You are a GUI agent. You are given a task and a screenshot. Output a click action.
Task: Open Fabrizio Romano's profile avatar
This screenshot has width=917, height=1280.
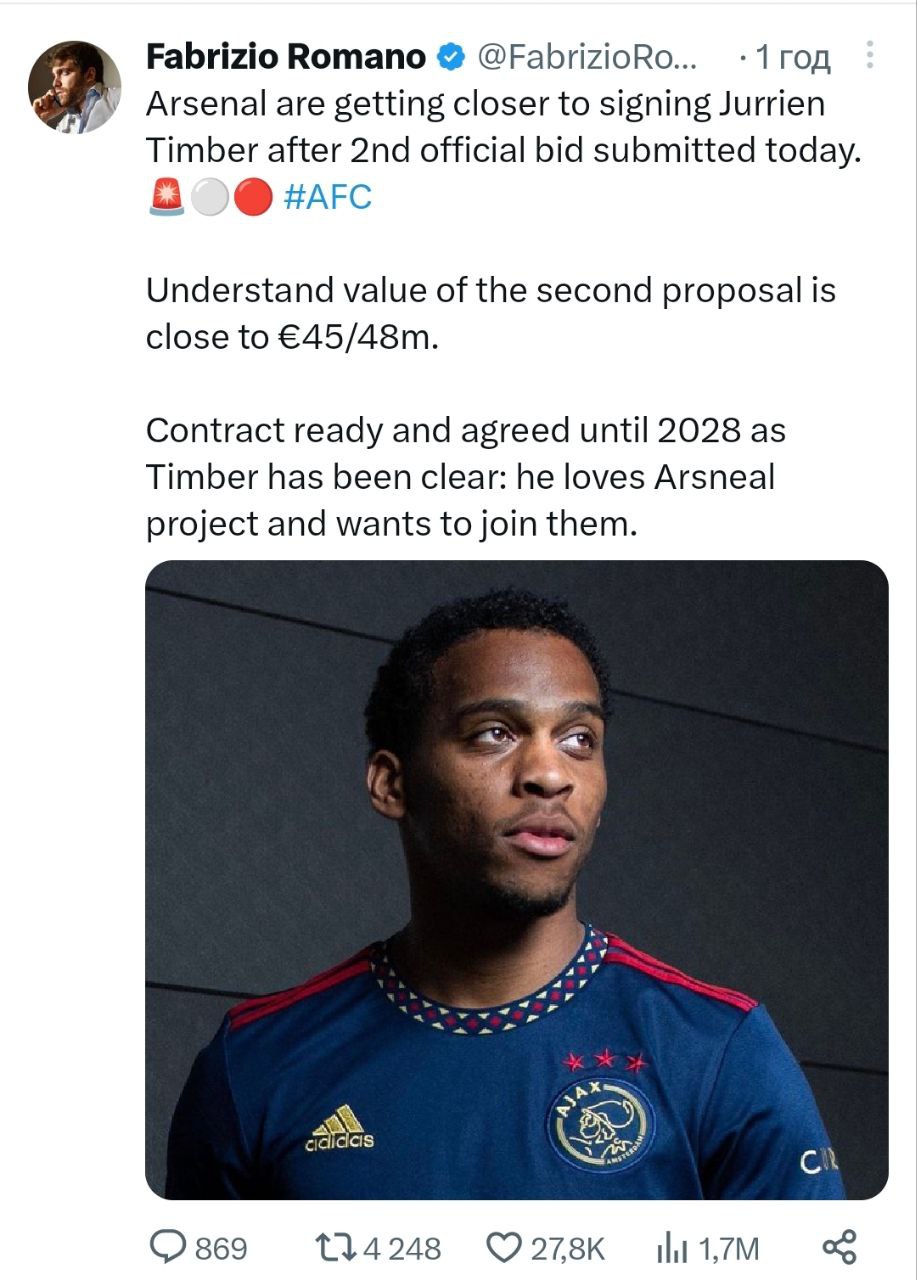coord(74,87)
